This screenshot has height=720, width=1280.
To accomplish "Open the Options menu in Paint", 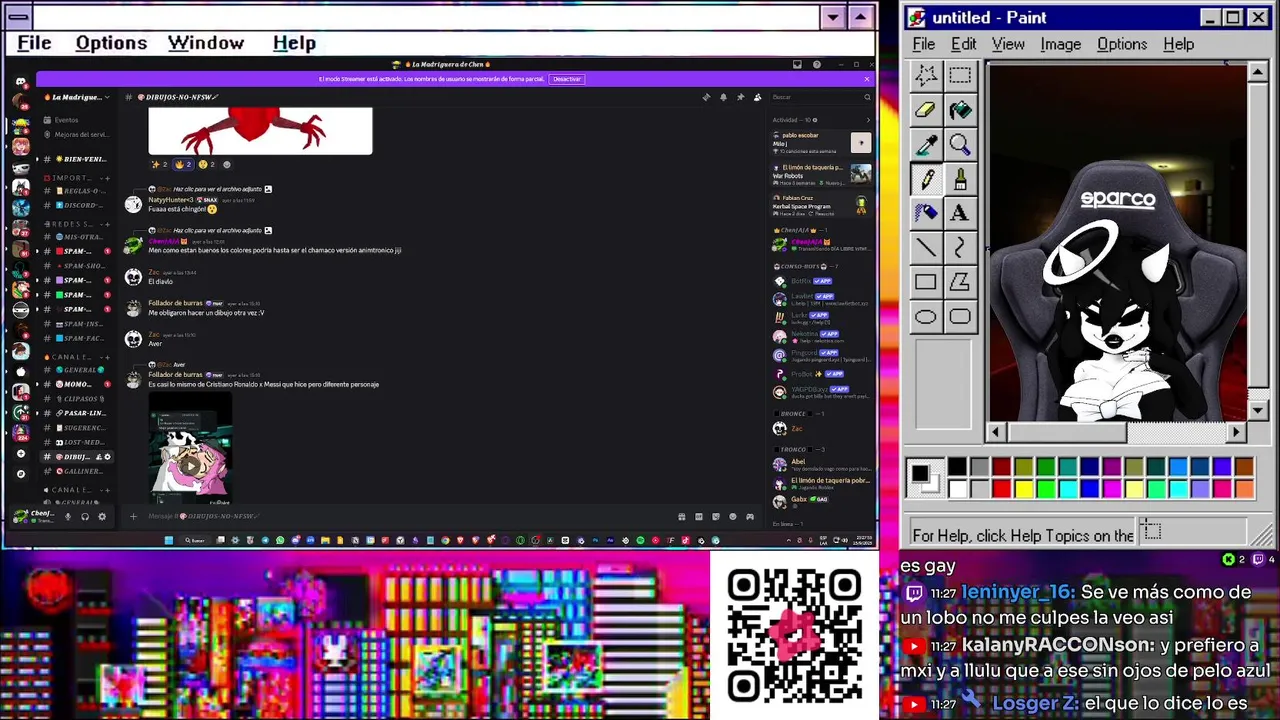I will click(x=1122, y=44).
